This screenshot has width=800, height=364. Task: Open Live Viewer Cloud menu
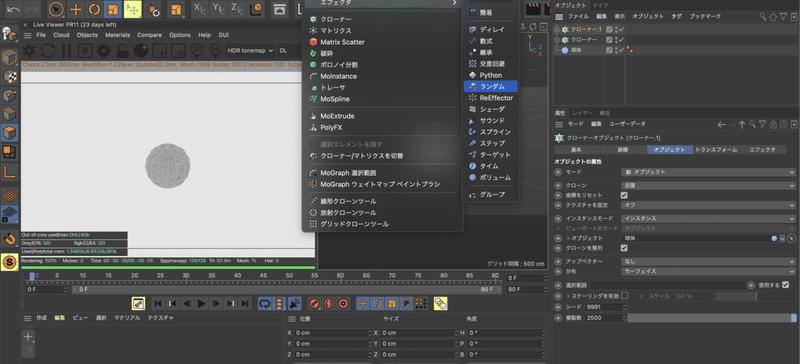[61, 35]
